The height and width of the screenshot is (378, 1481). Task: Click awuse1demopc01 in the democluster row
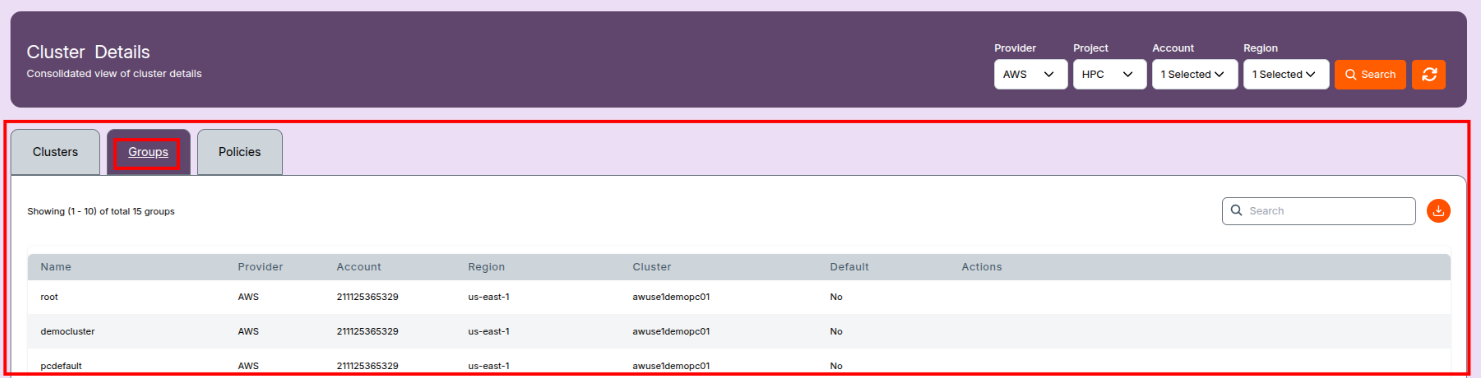671,331
